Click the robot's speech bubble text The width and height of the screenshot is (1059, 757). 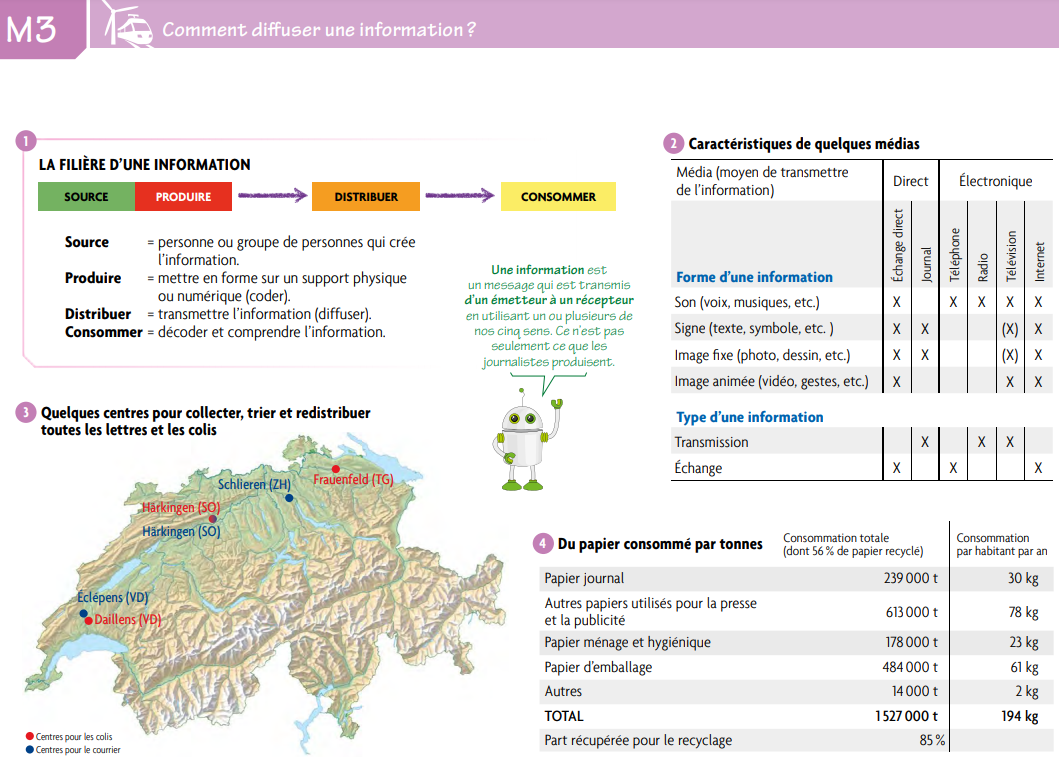tap(549, 316)
